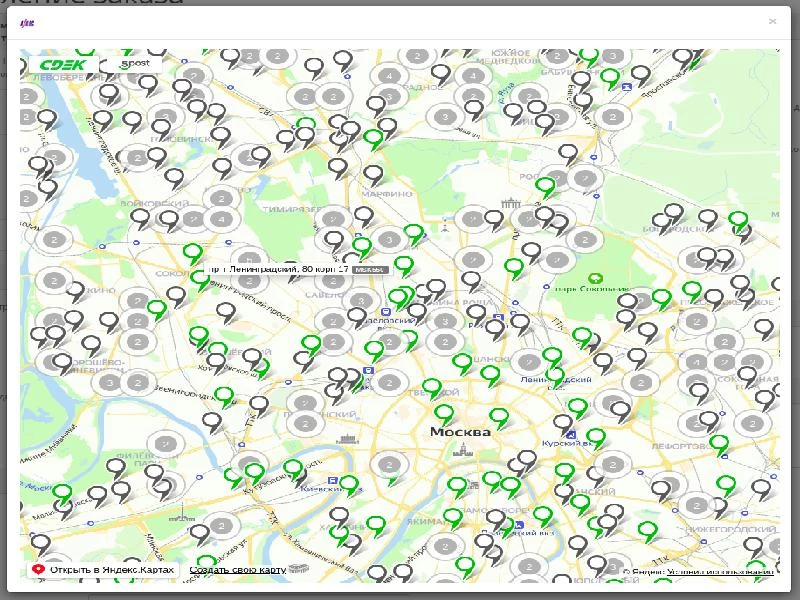Click the Москва city name label

pos(460,432)
